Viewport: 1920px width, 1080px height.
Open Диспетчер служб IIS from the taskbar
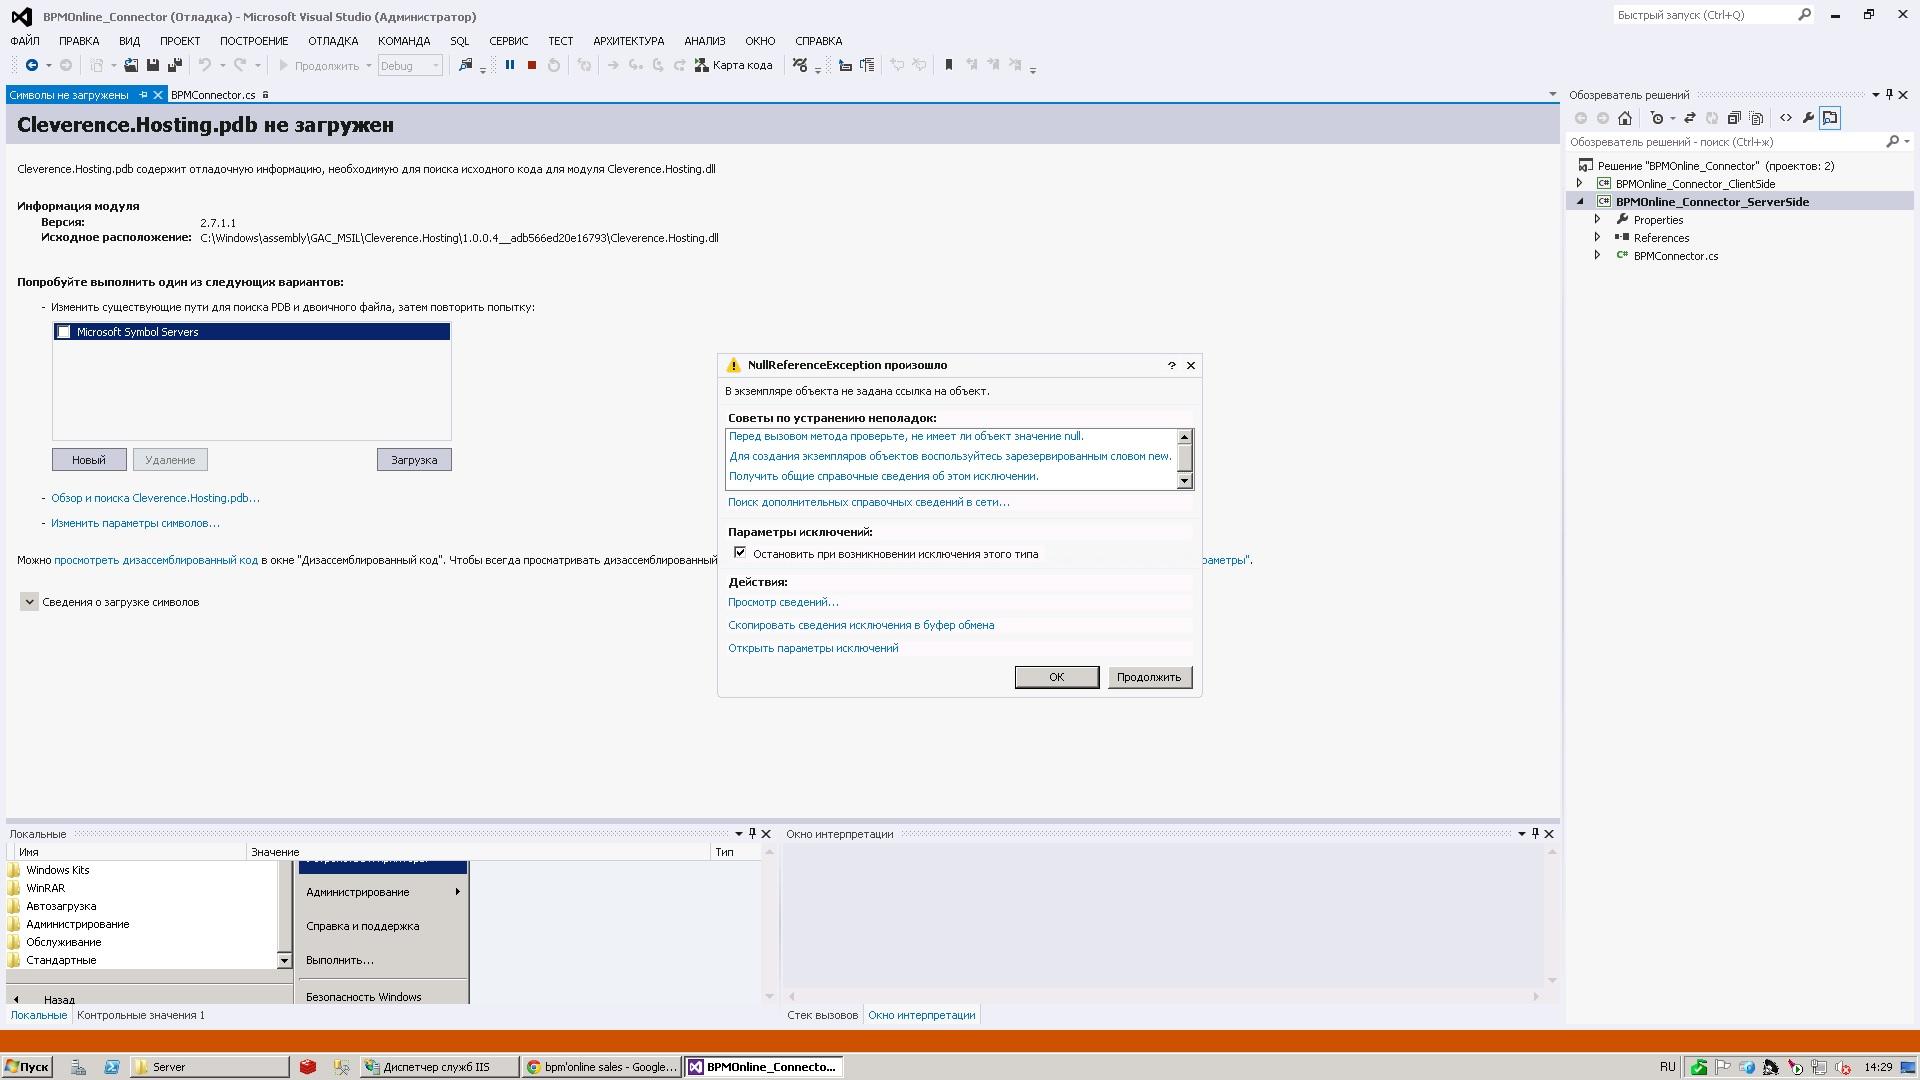[x=439, y=1067]
